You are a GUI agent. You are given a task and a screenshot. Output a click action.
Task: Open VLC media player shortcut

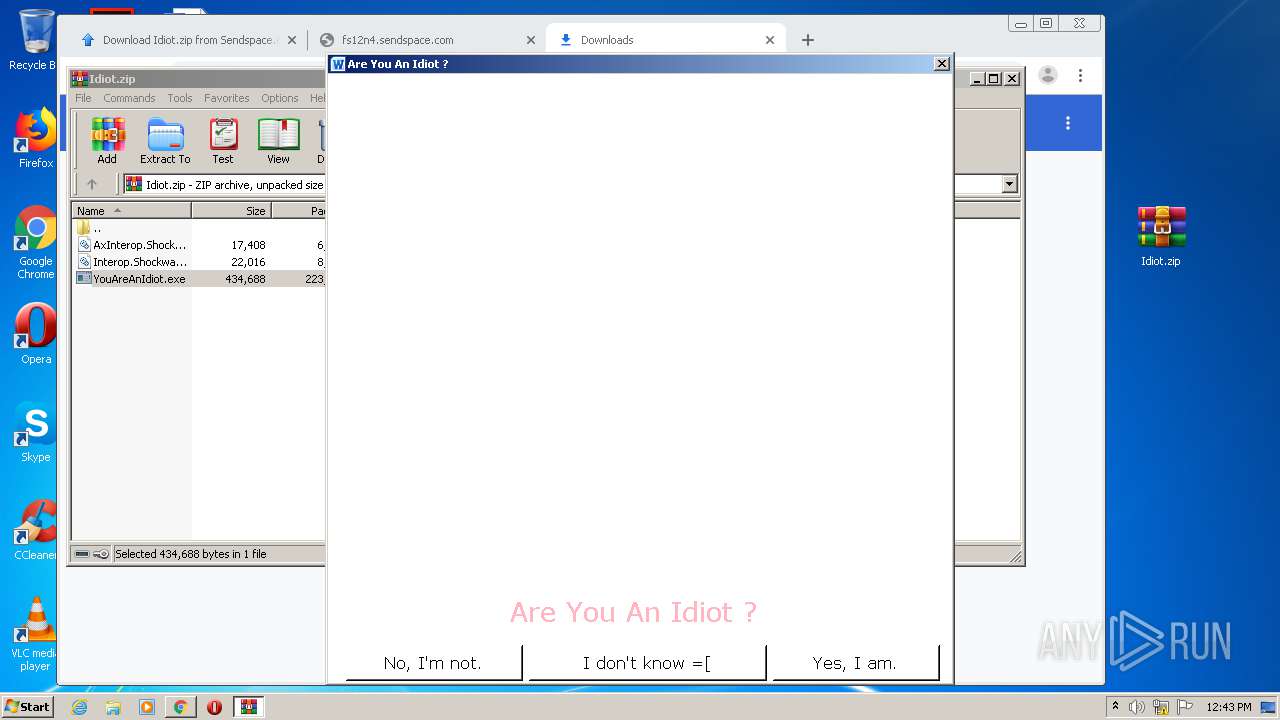coord(35,634)
